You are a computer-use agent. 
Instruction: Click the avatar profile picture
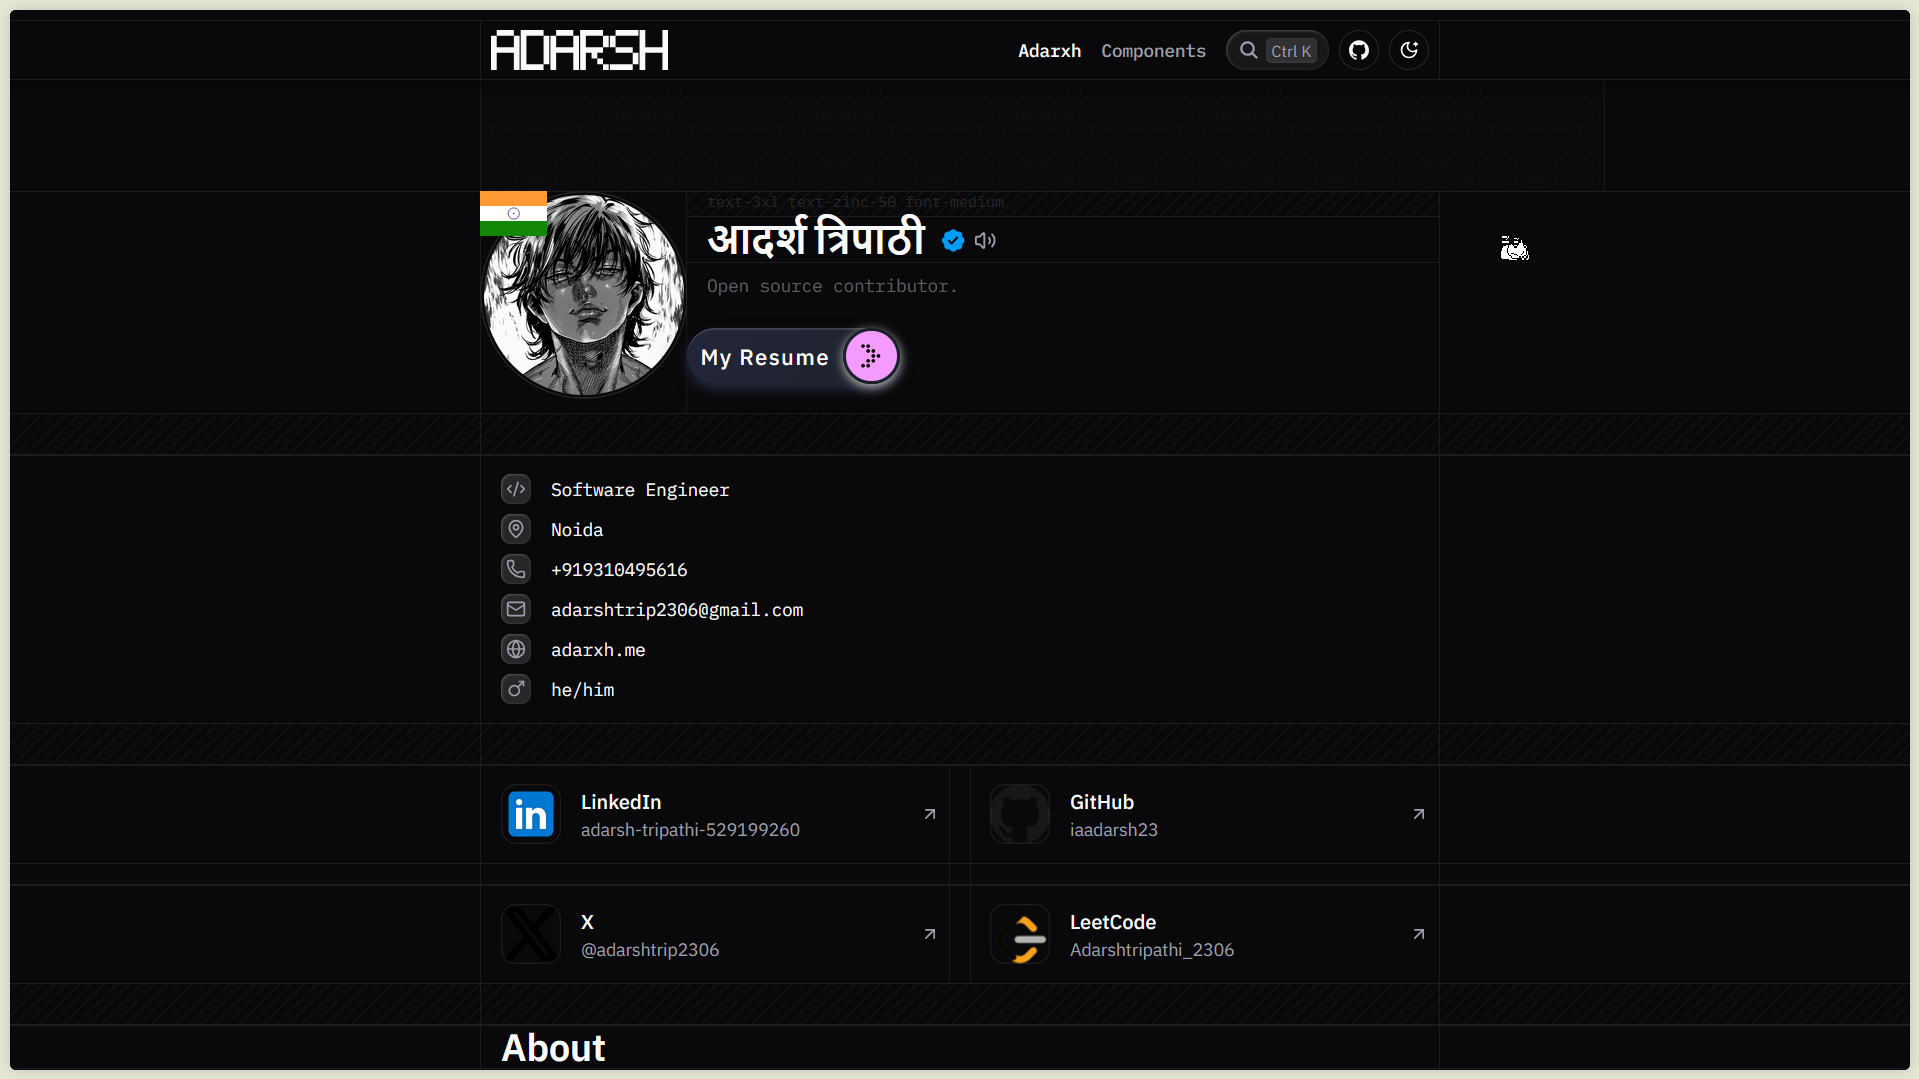[x=584, y=295]
